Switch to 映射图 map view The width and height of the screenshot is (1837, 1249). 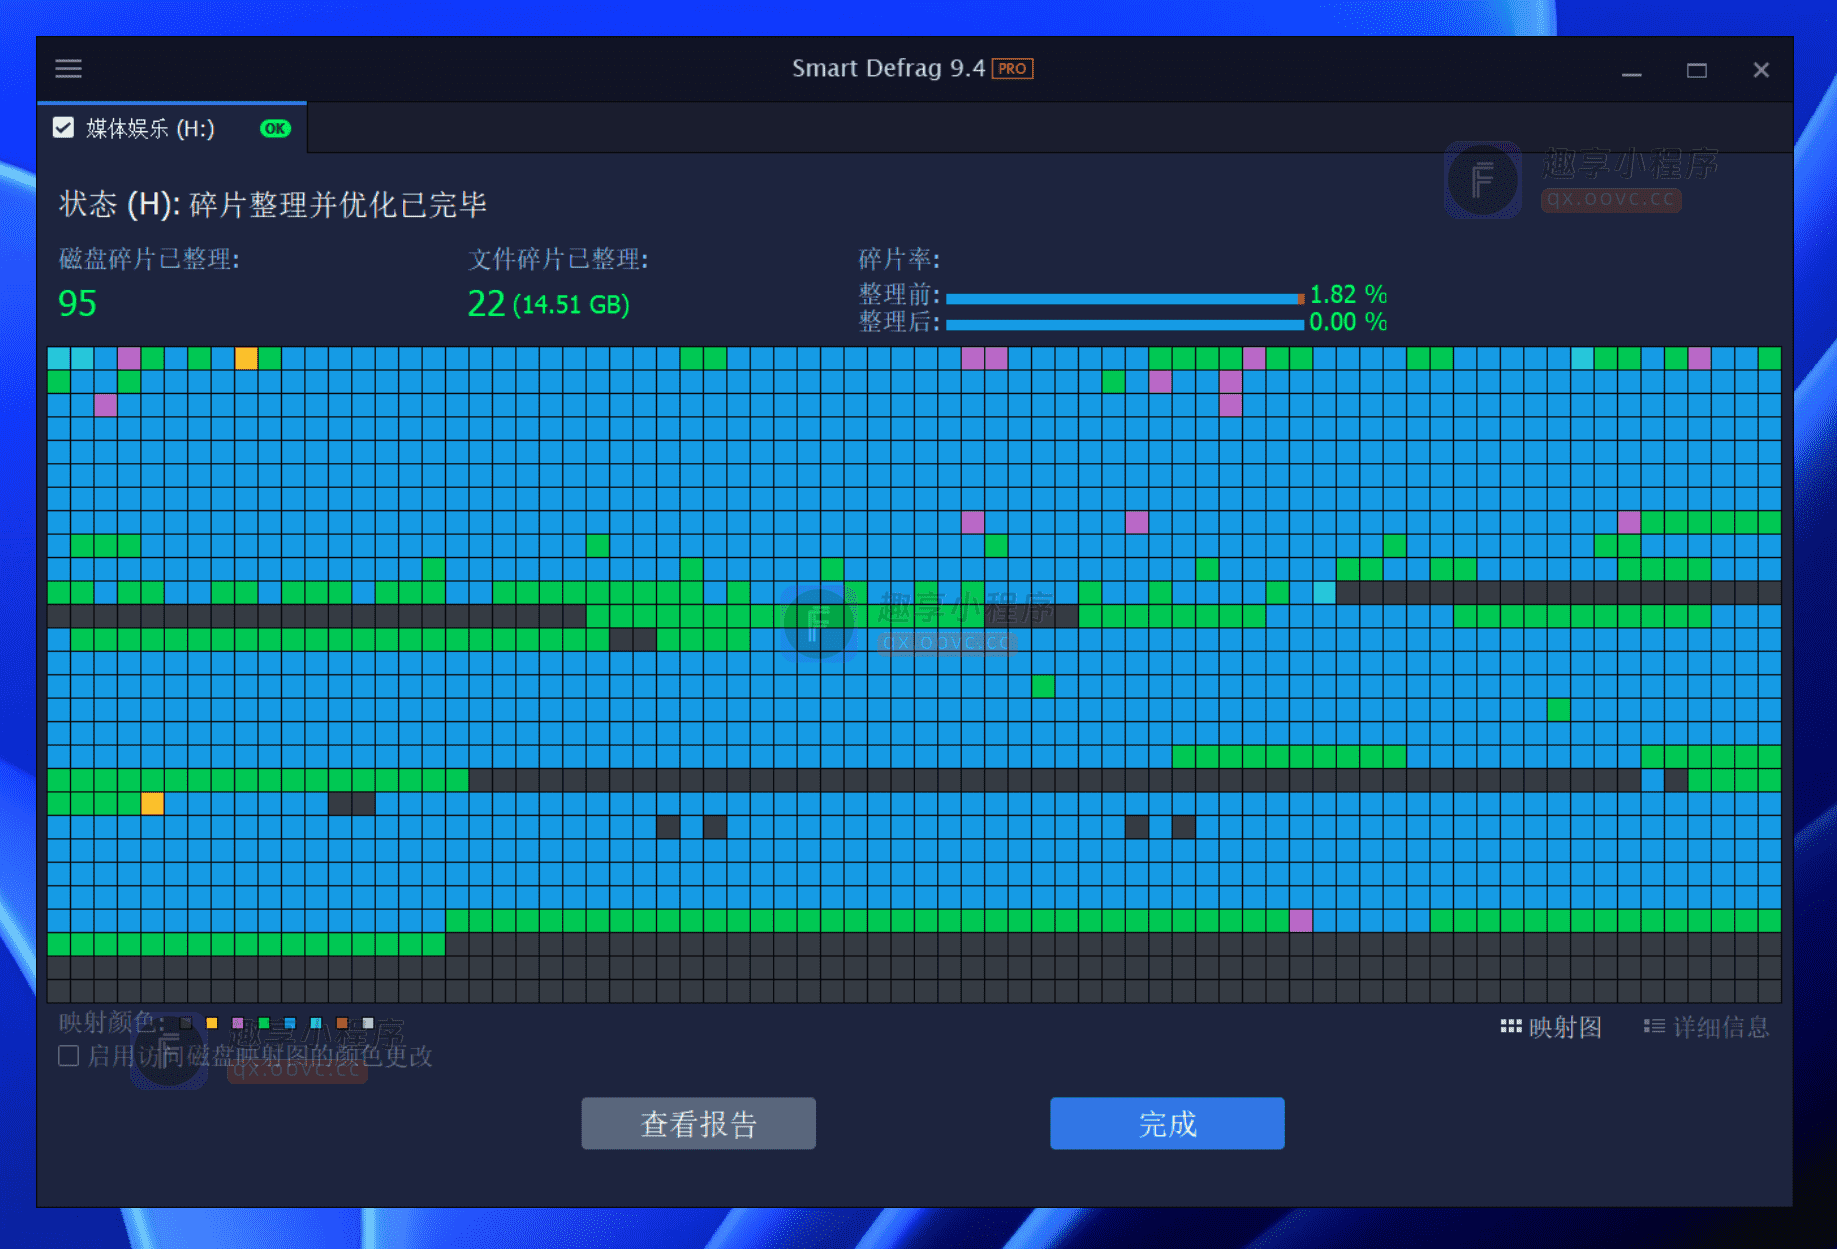tap(1551, 1027)
